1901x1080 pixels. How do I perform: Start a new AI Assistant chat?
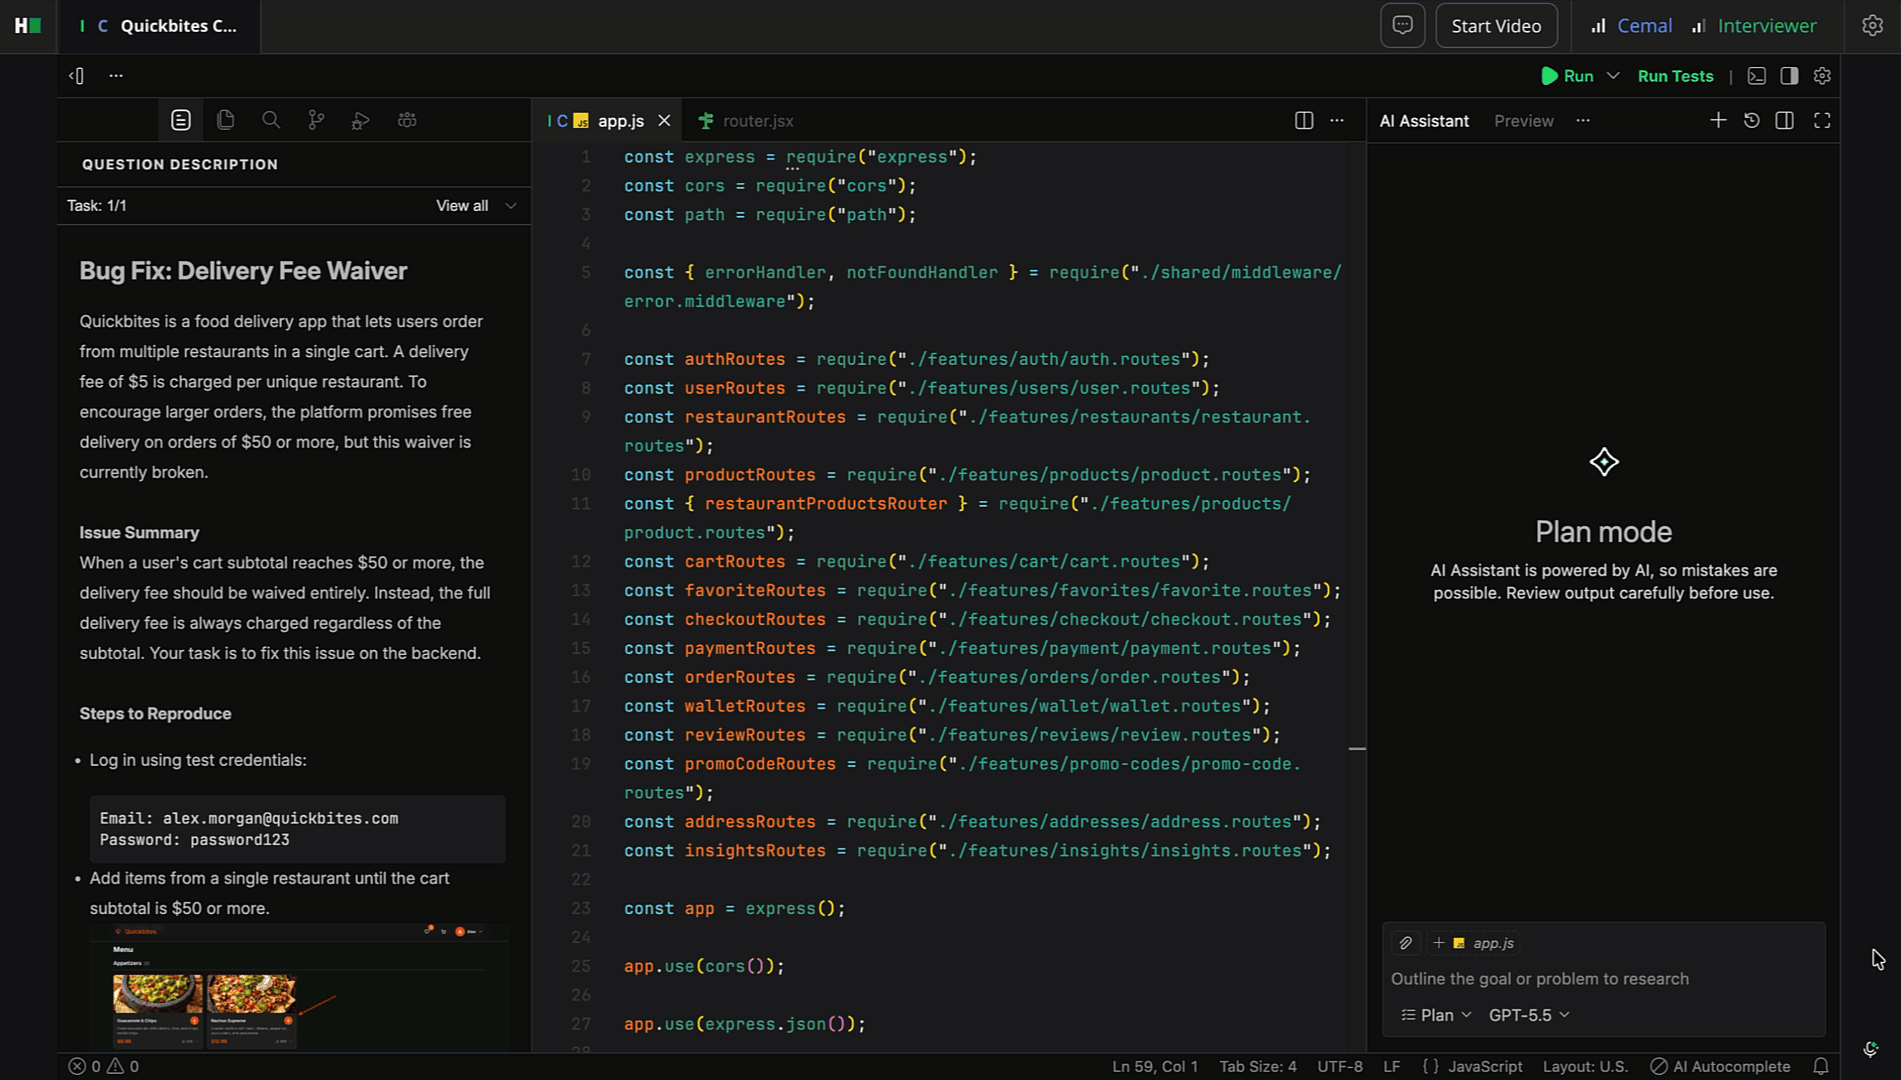click(1718, 121)
